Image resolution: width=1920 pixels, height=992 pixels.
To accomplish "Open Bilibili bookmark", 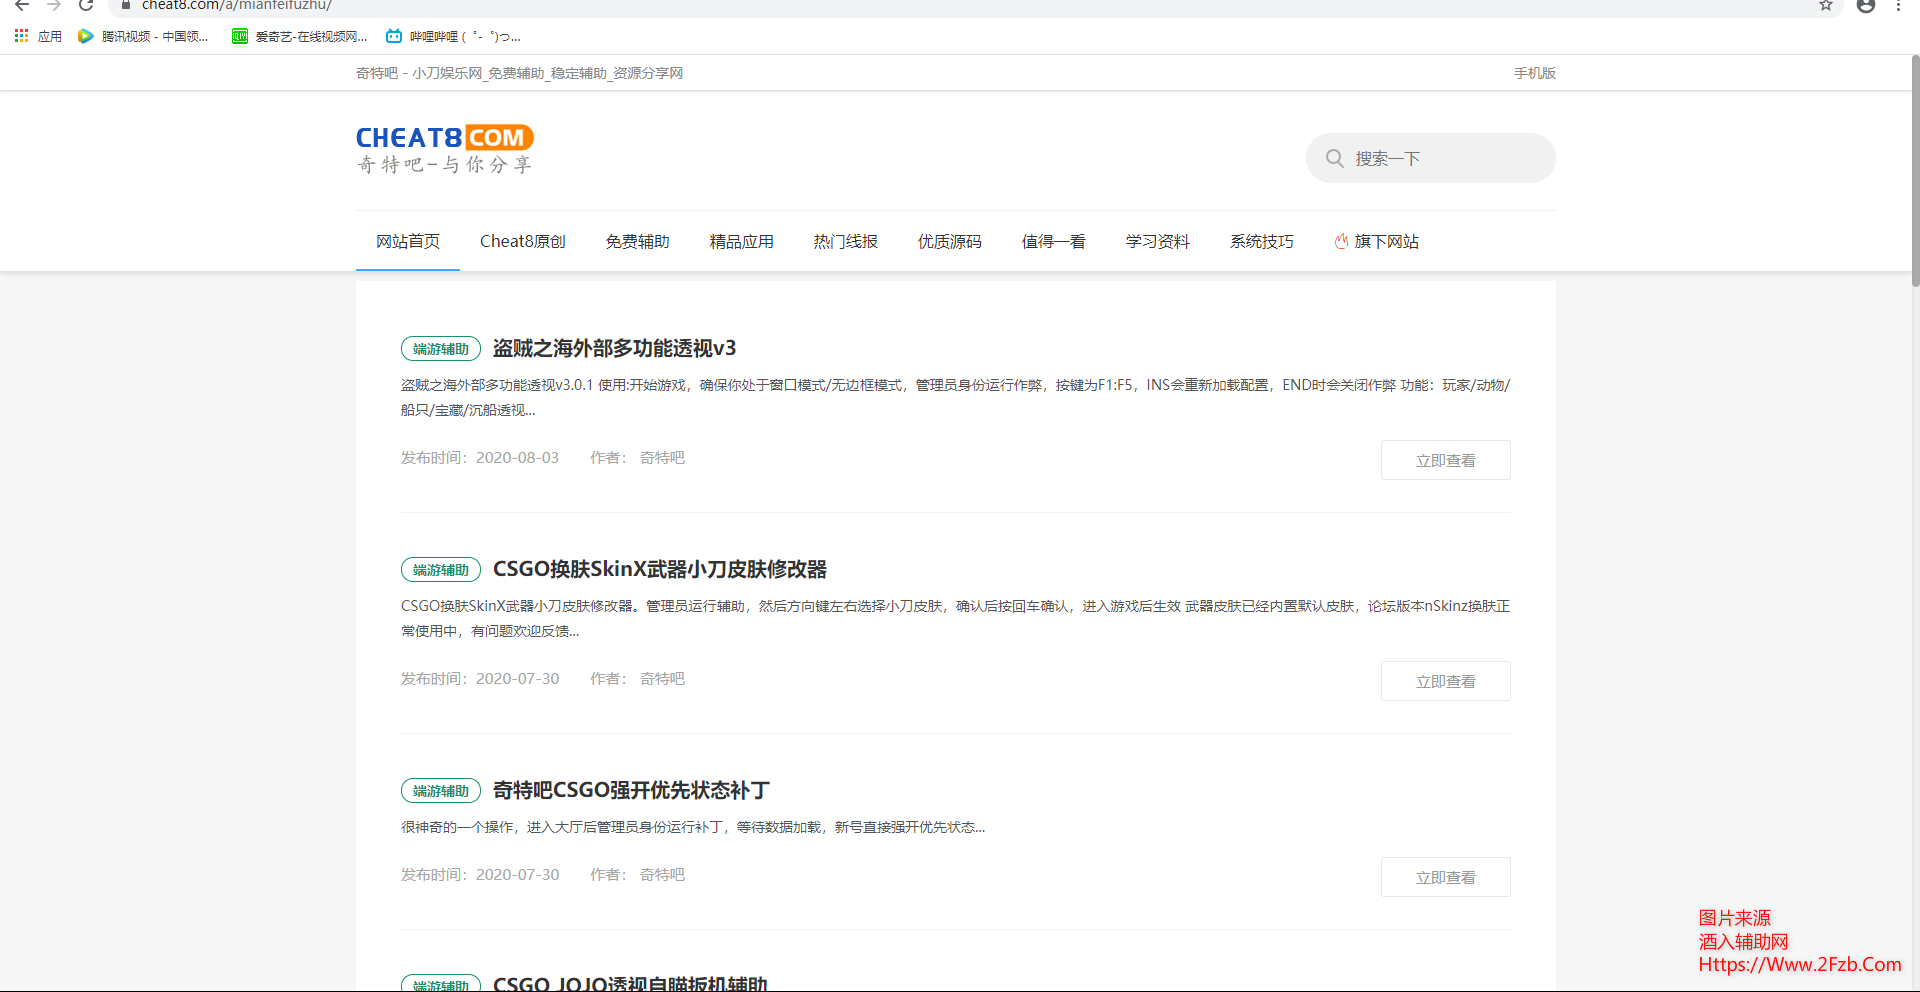I will coord(454,36).
